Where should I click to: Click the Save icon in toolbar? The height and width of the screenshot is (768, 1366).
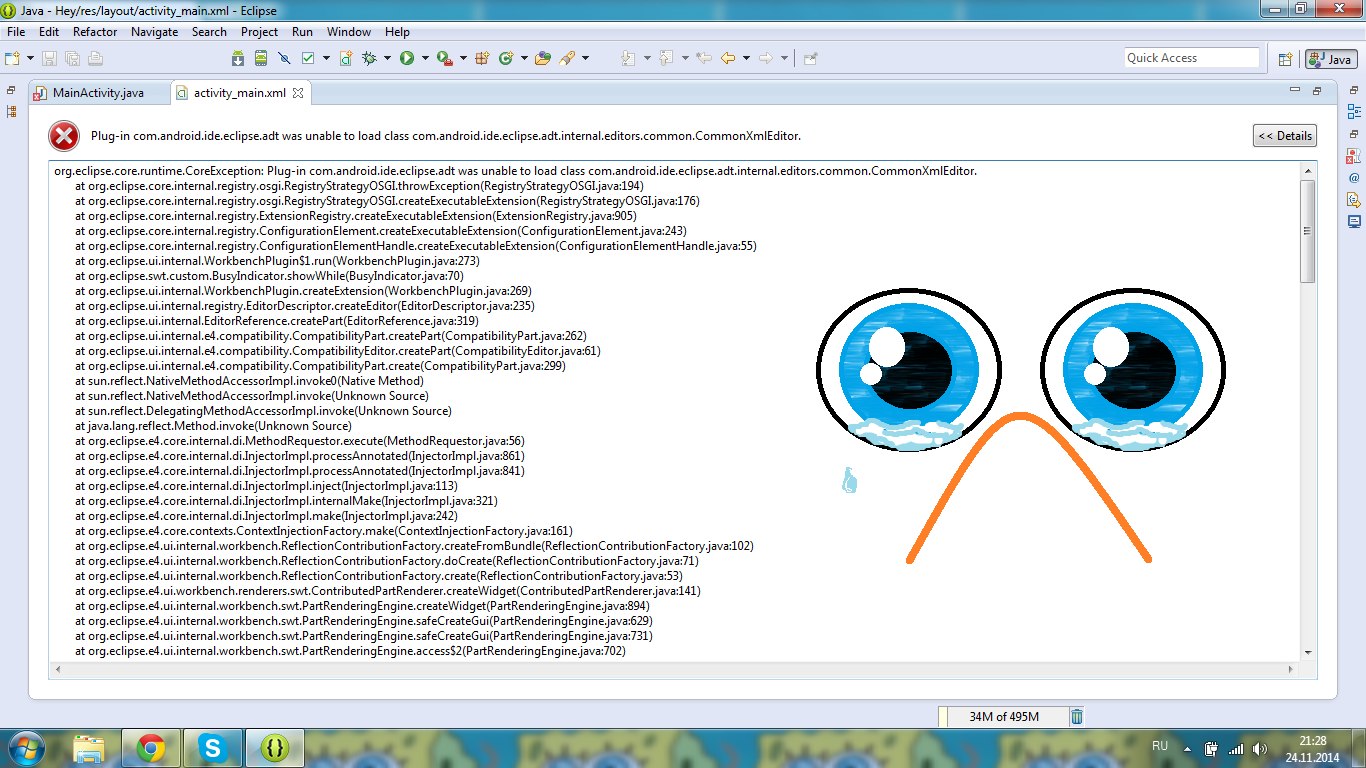(x=49, y=58)
